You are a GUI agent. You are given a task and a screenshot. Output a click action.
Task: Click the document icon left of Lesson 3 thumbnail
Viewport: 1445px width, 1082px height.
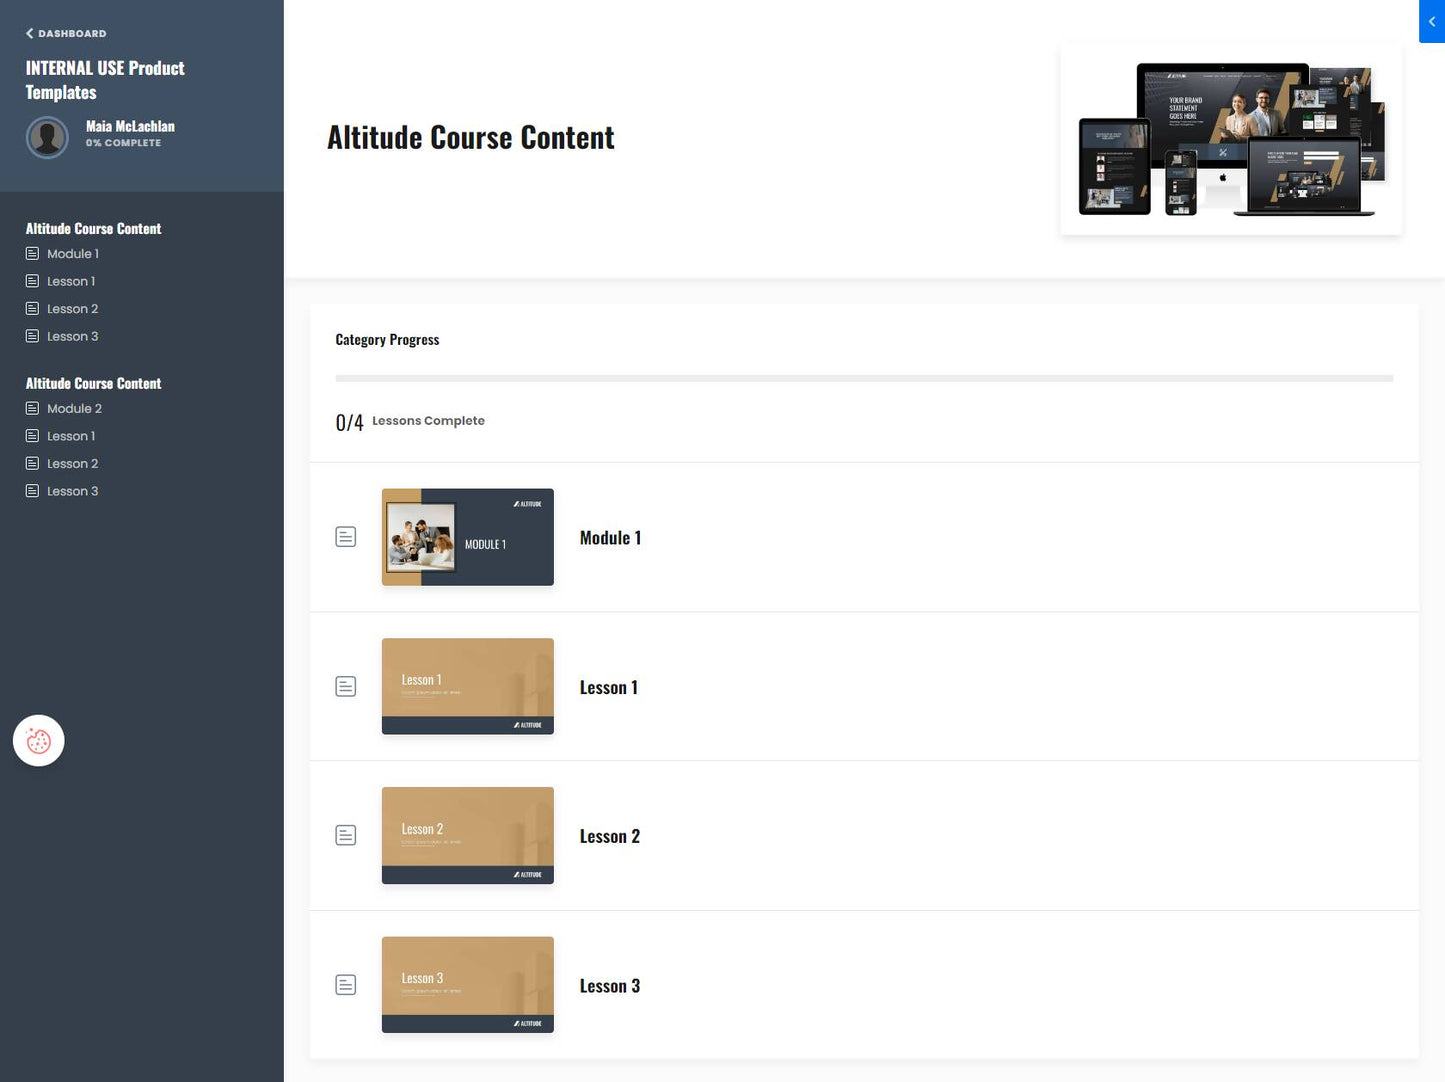pos(346,985)
